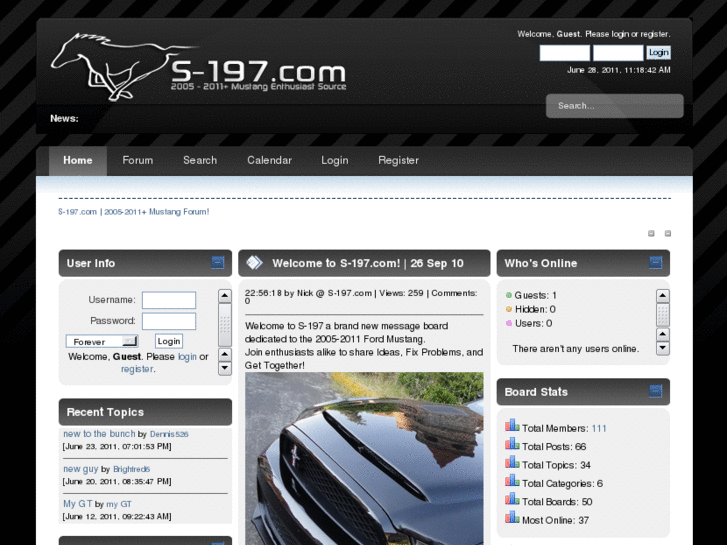Click the 'Most Online: 37' text

pyautogui.click(x=555, y=520)
